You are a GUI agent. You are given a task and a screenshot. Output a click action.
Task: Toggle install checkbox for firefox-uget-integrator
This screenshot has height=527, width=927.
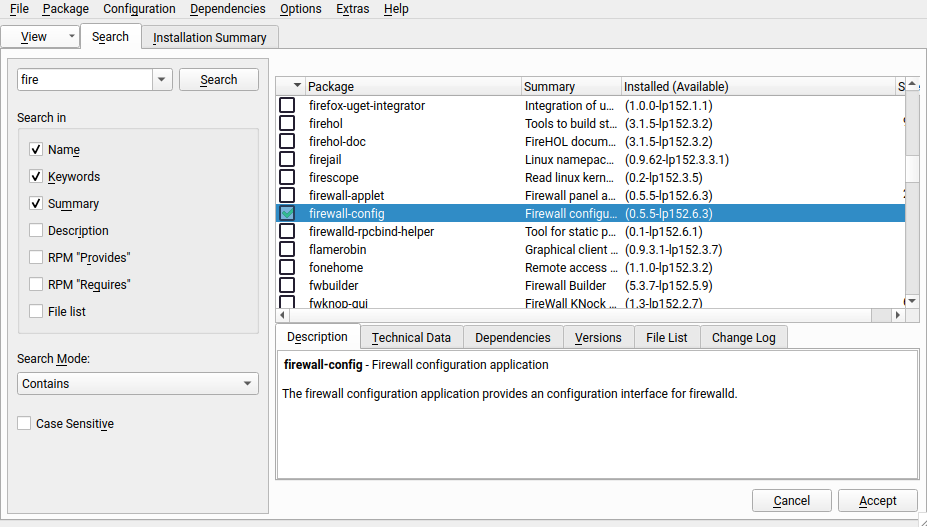click(x=287, y=105)
